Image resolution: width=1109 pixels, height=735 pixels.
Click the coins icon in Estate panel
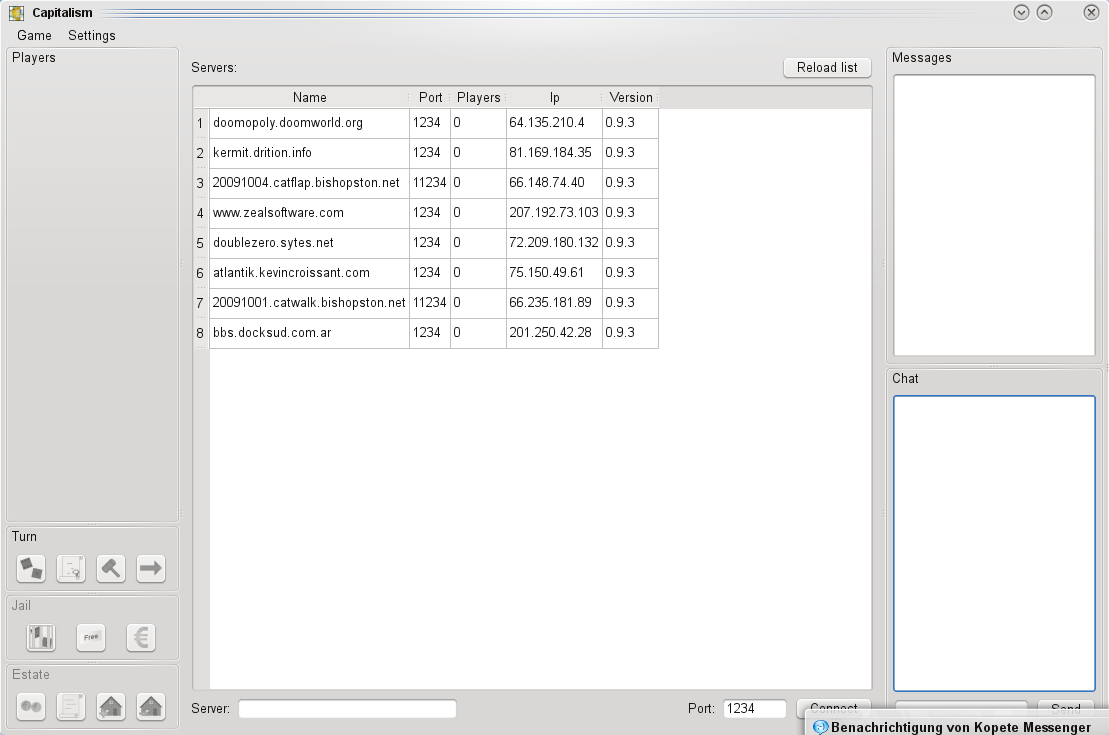pos(31,706)
